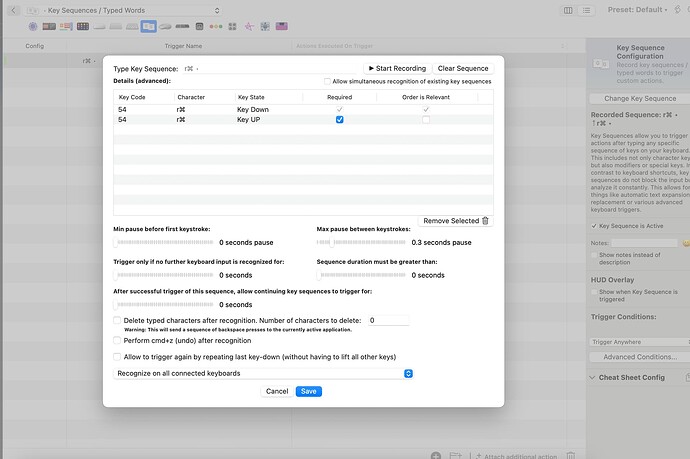Switch to the column view layout icon
This screenshot has height=459, width=690.
tap(569, 10)
